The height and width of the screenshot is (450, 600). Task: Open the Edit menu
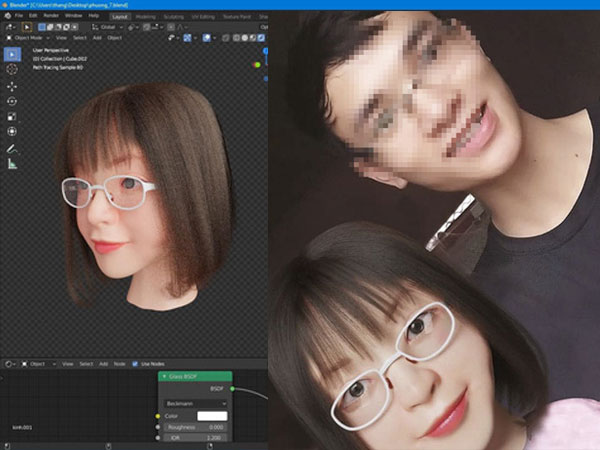[x=33, y=16]
